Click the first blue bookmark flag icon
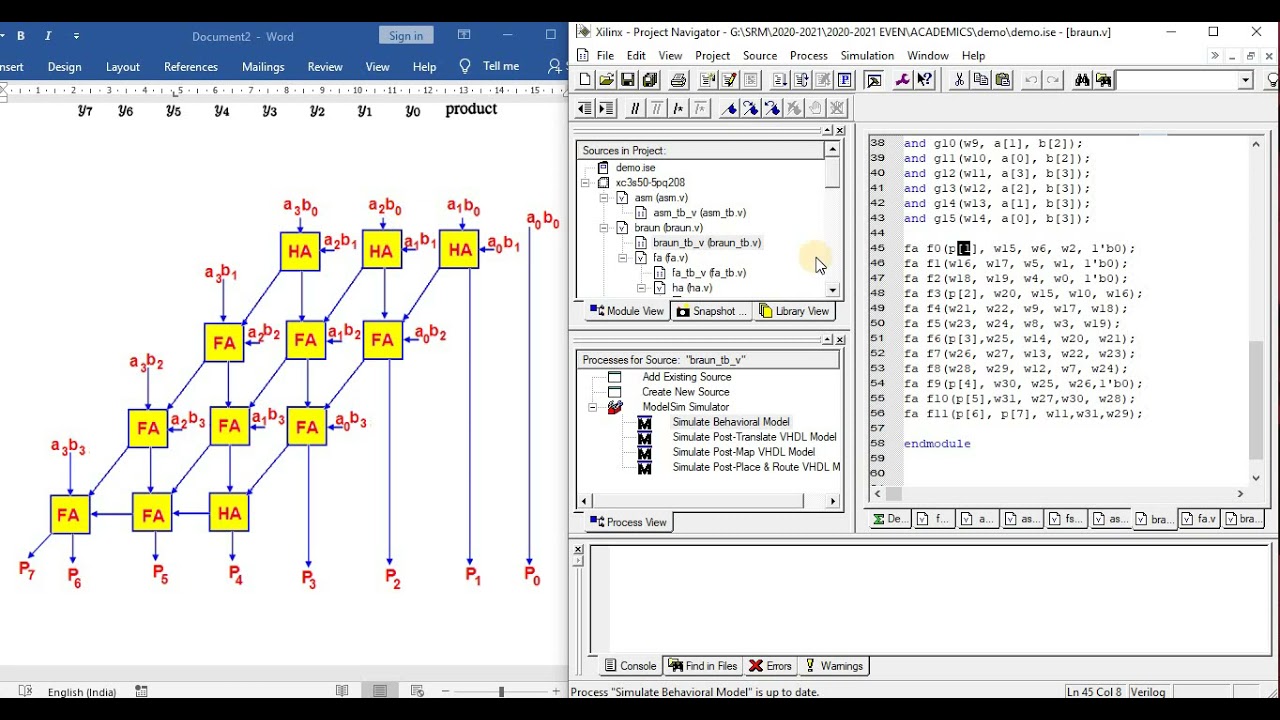Viewport: 1280px width, 720px height. (x=729, y=108)
